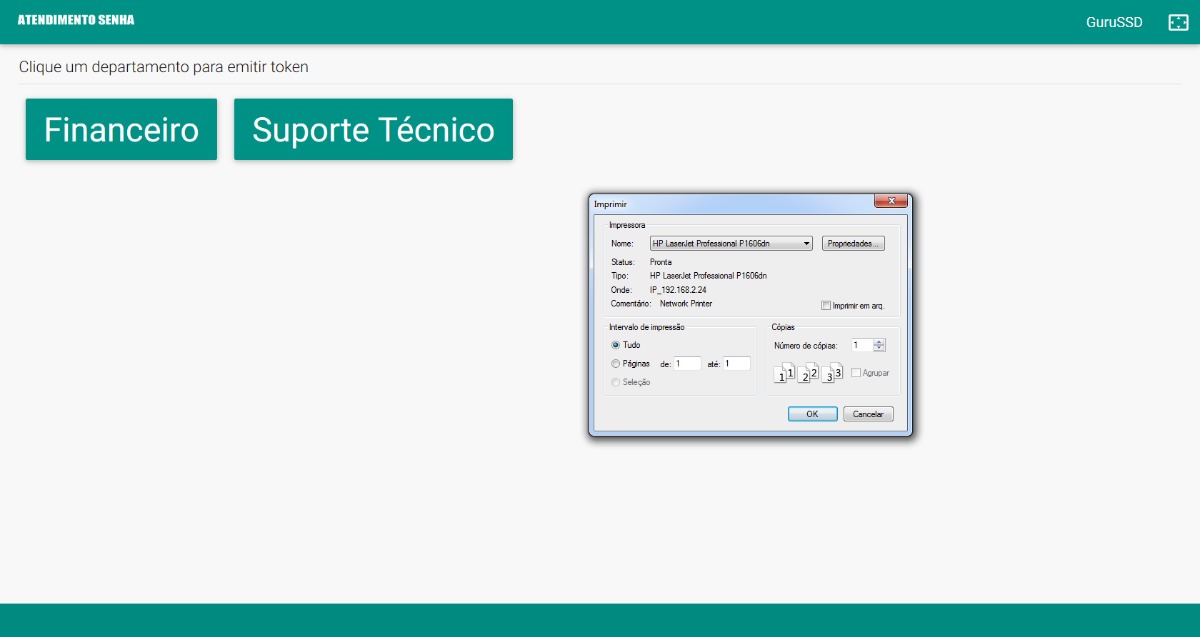Select the Tudo radio button
This screenshot has height=637, width=1200.
(x=616, y=345)
